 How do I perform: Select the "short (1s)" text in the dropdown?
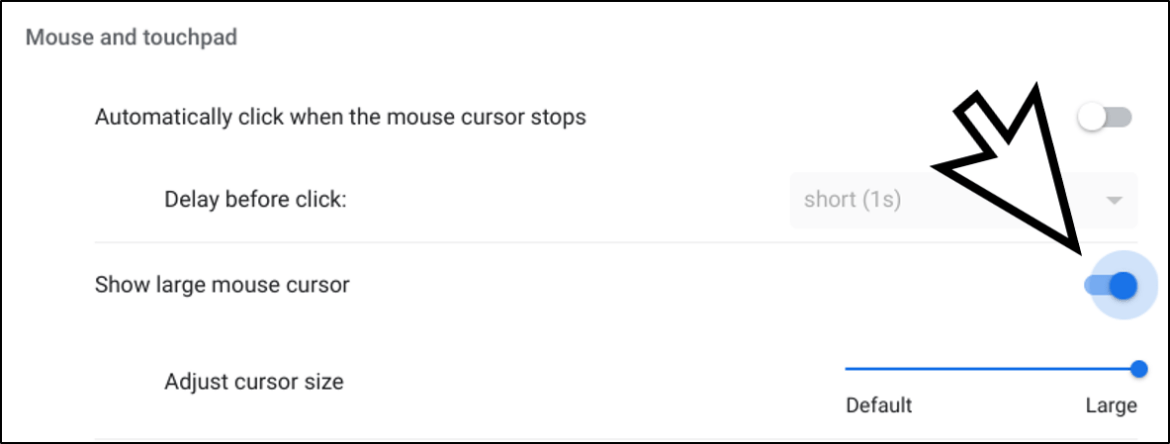click(852, 200)
